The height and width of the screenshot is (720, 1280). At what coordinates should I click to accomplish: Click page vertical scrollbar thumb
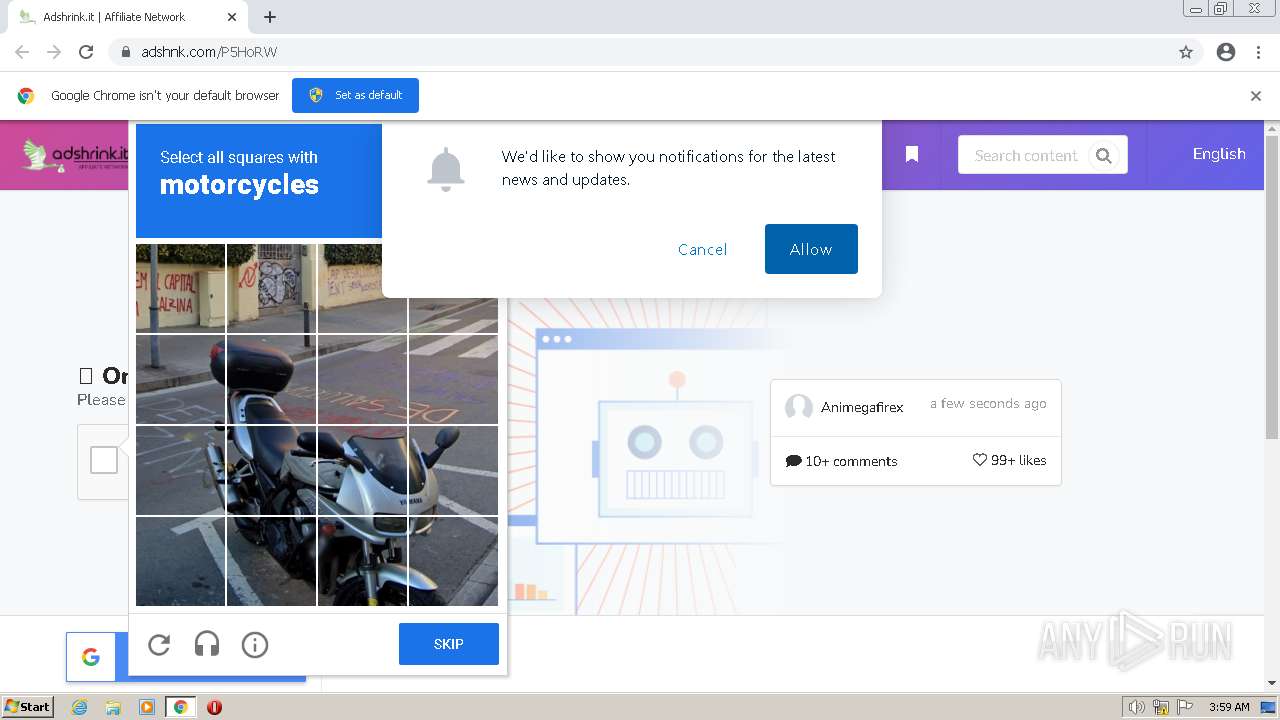1272,288
